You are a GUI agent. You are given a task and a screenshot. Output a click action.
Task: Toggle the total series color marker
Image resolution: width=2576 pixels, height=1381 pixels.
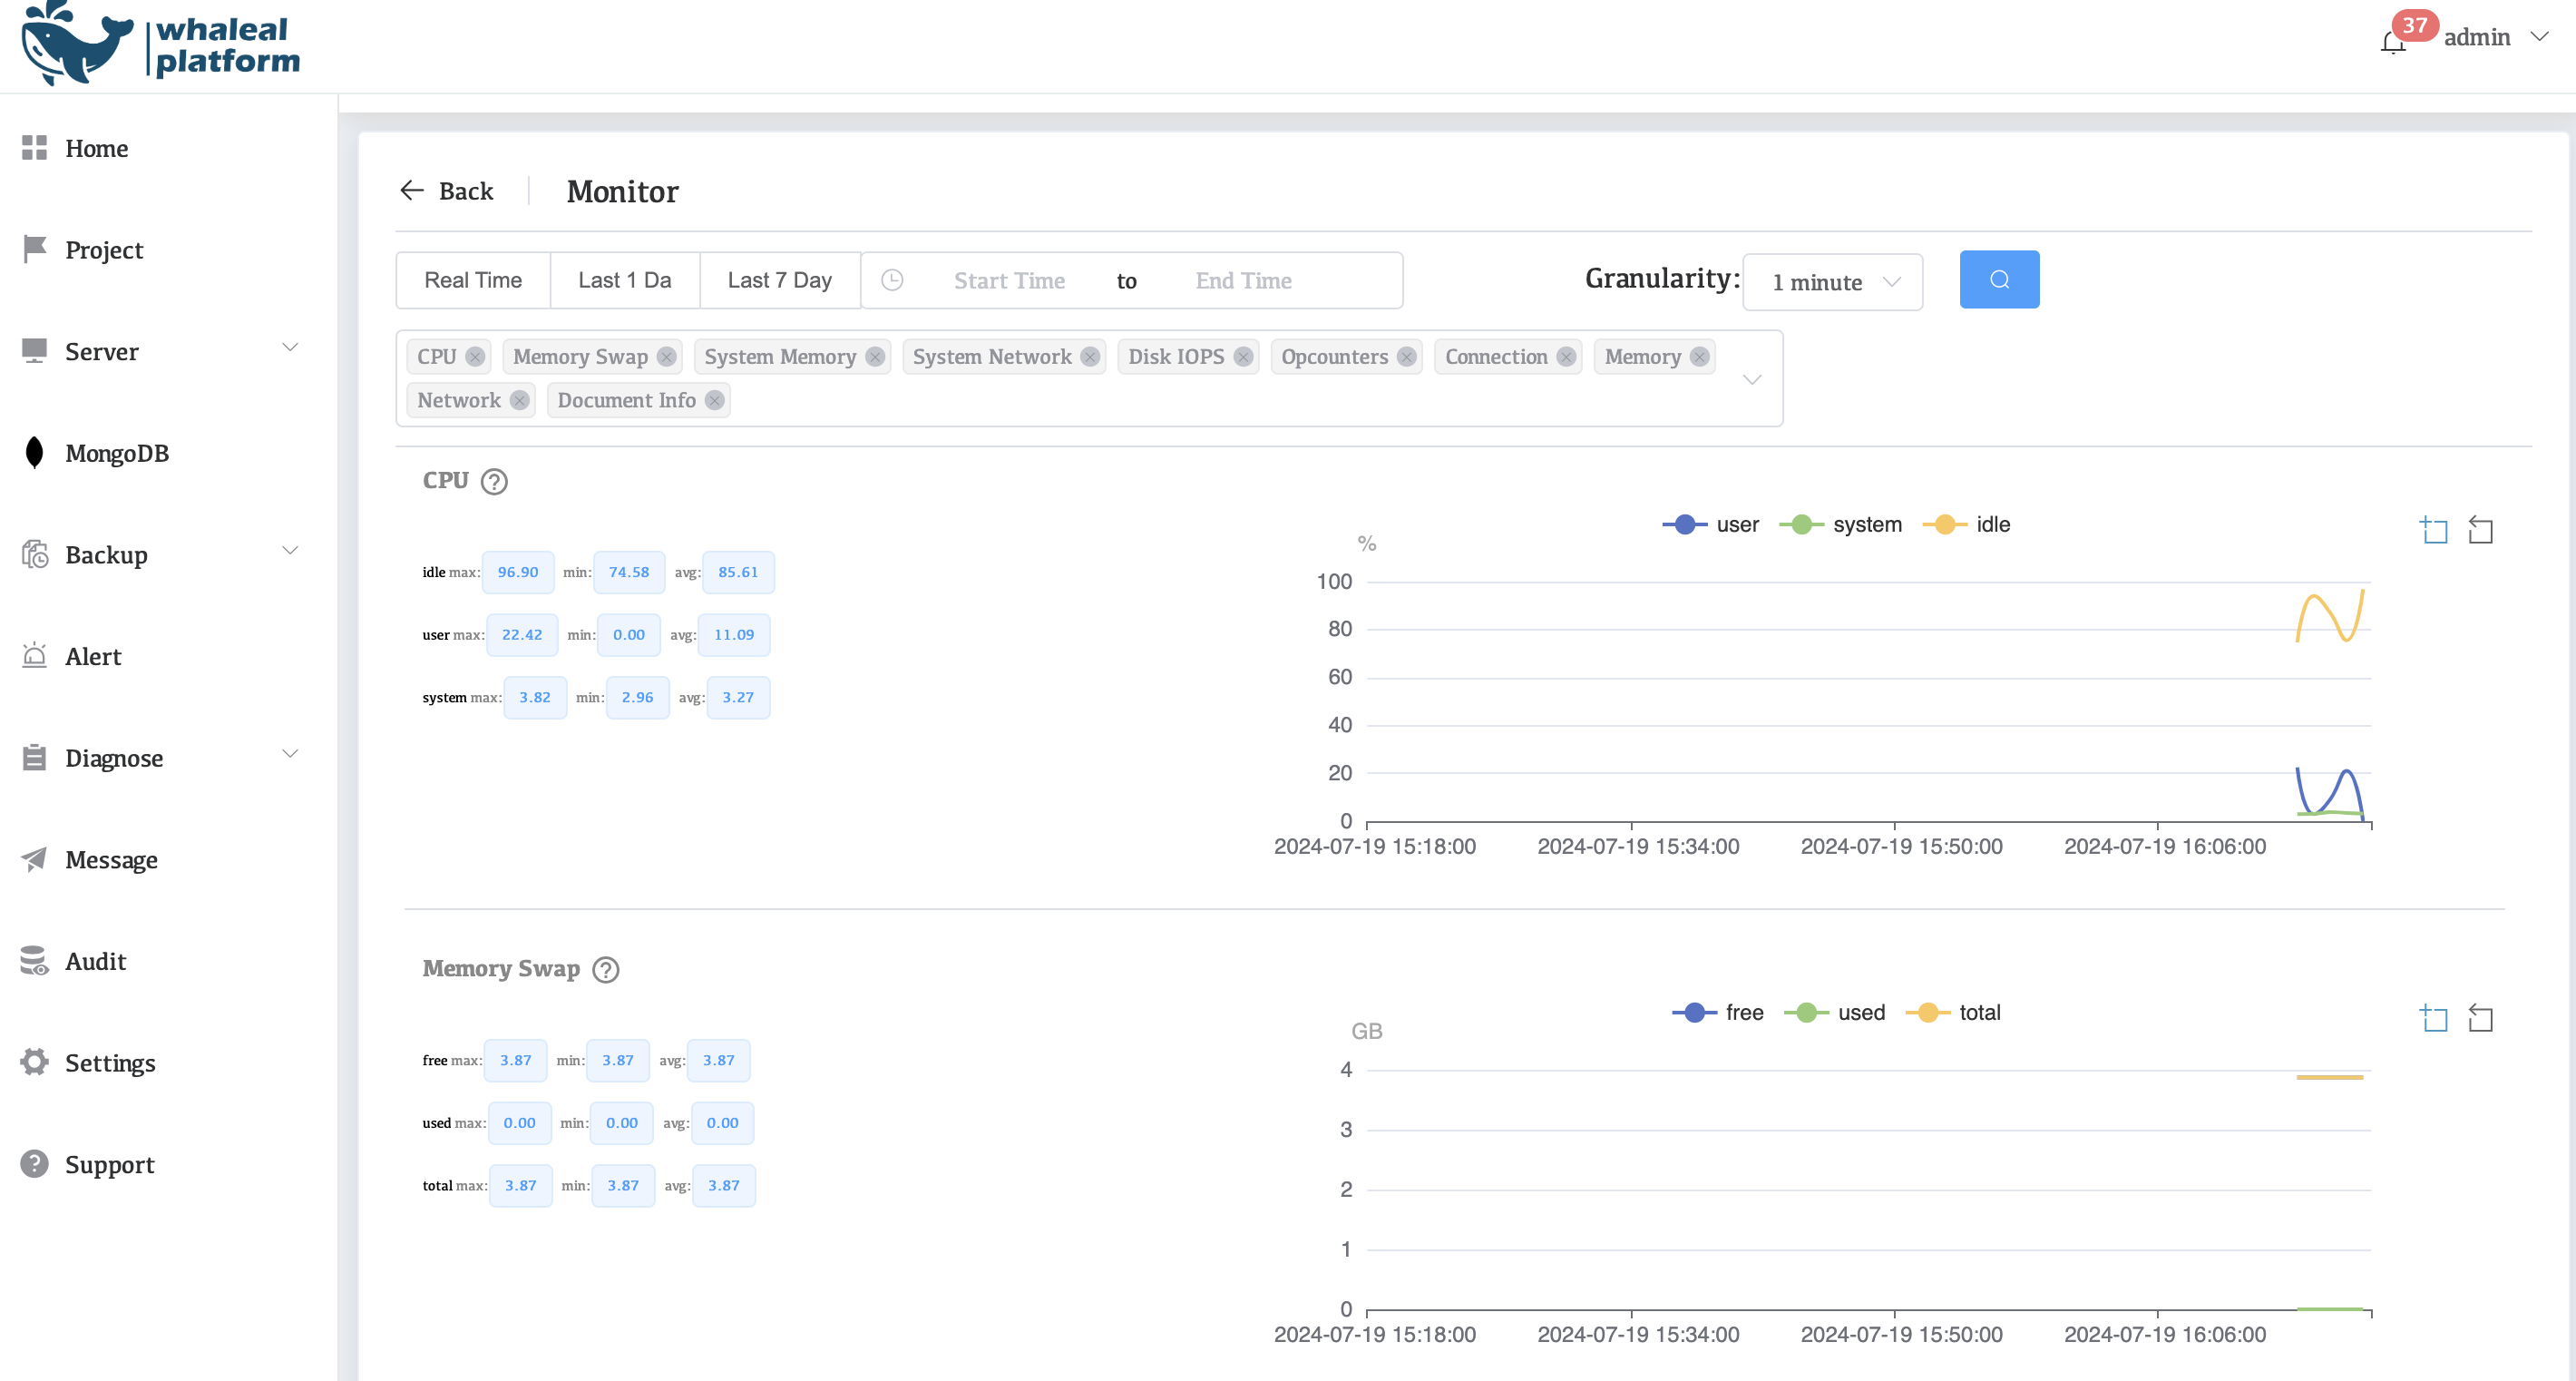tap(1927, 1013)
